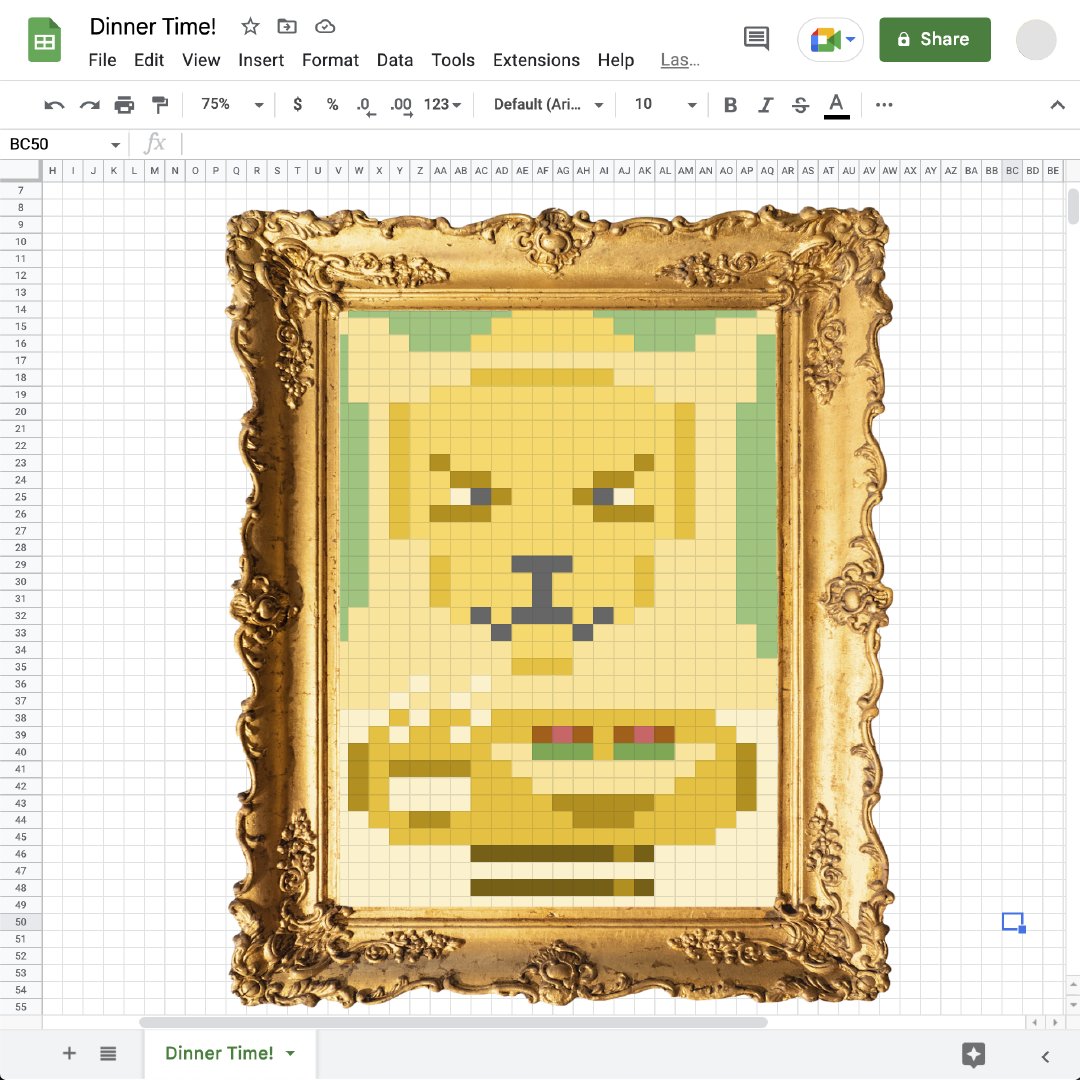Open the font size dropdown

(662, 104)
